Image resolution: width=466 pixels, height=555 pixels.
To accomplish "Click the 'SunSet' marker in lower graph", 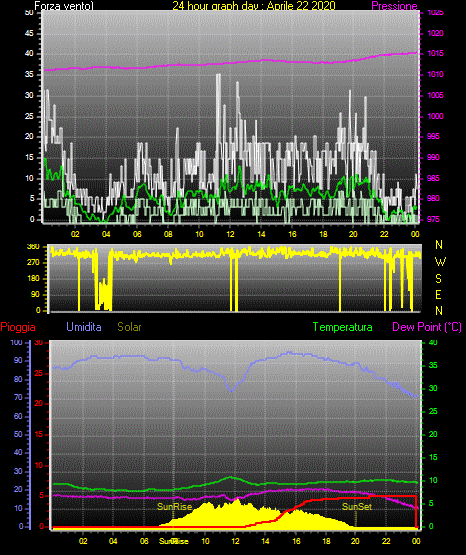I will click(357, 507).
